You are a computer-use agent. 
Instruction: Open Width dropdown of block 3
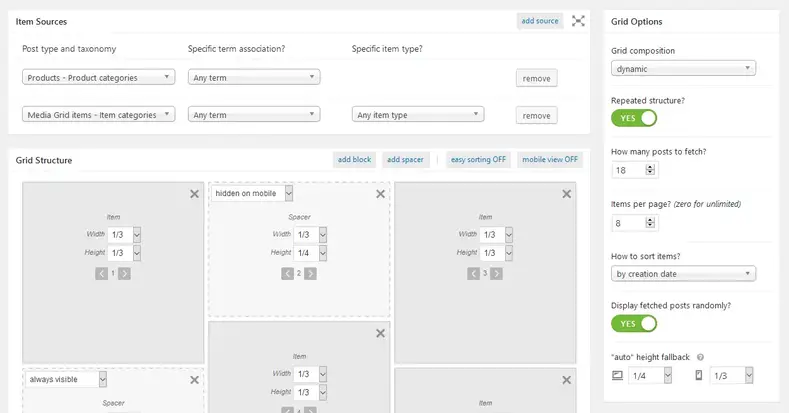coord(496,234)
